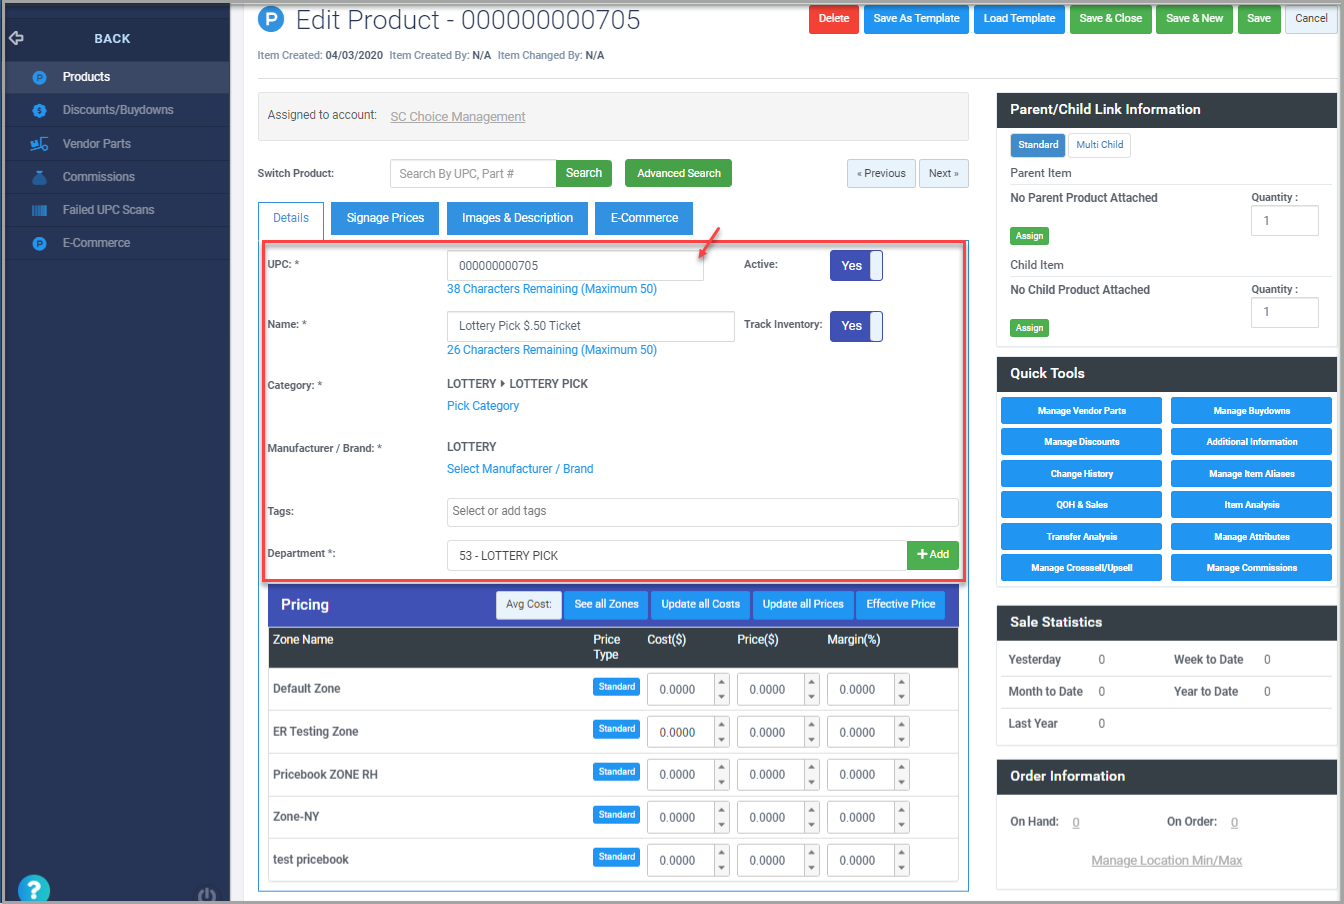Click the Avg Cost button
The width and height of the screenshot is (1344, 904).
(x=528, y=605)
